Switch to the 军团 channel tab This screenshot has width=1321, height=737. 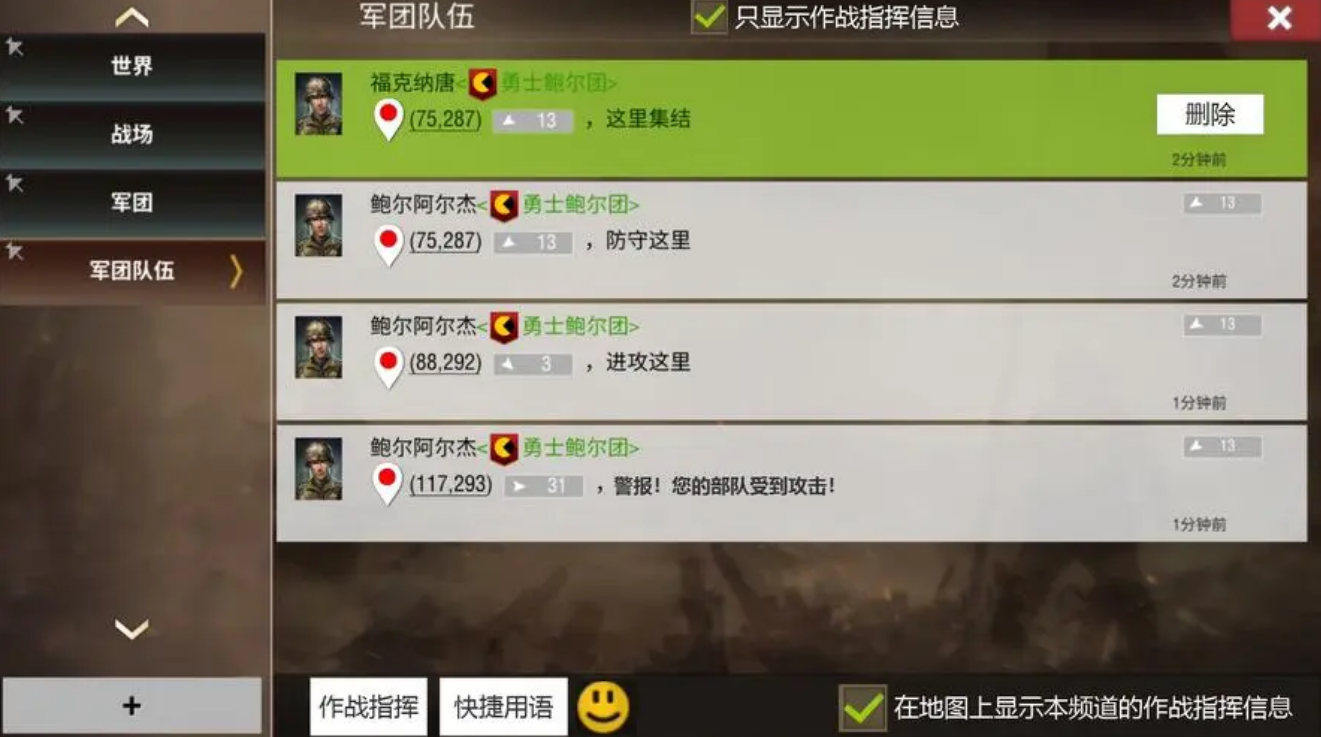click(132, 203)
